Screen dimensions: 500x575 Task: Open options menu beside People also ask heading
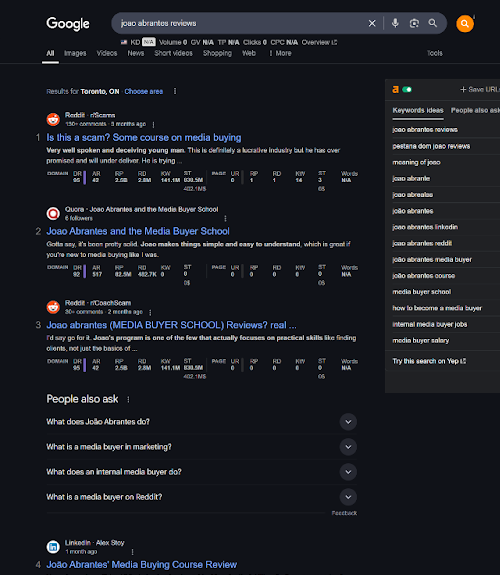[128, 399]
